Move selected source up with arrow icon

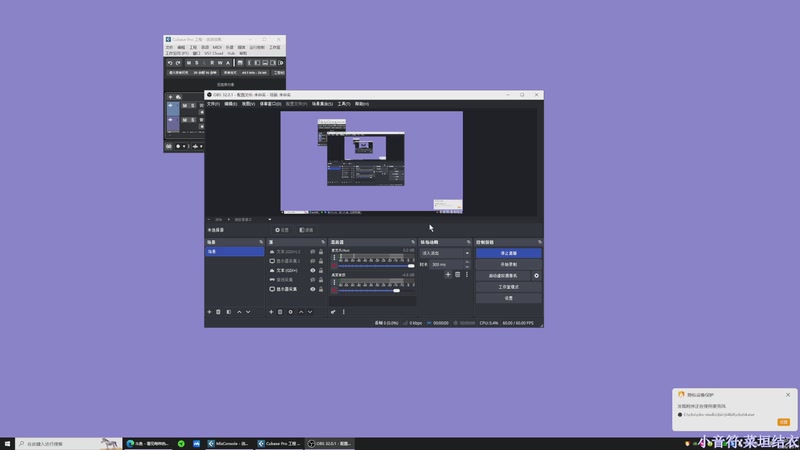pyautogui.click(x=301, y=312)
